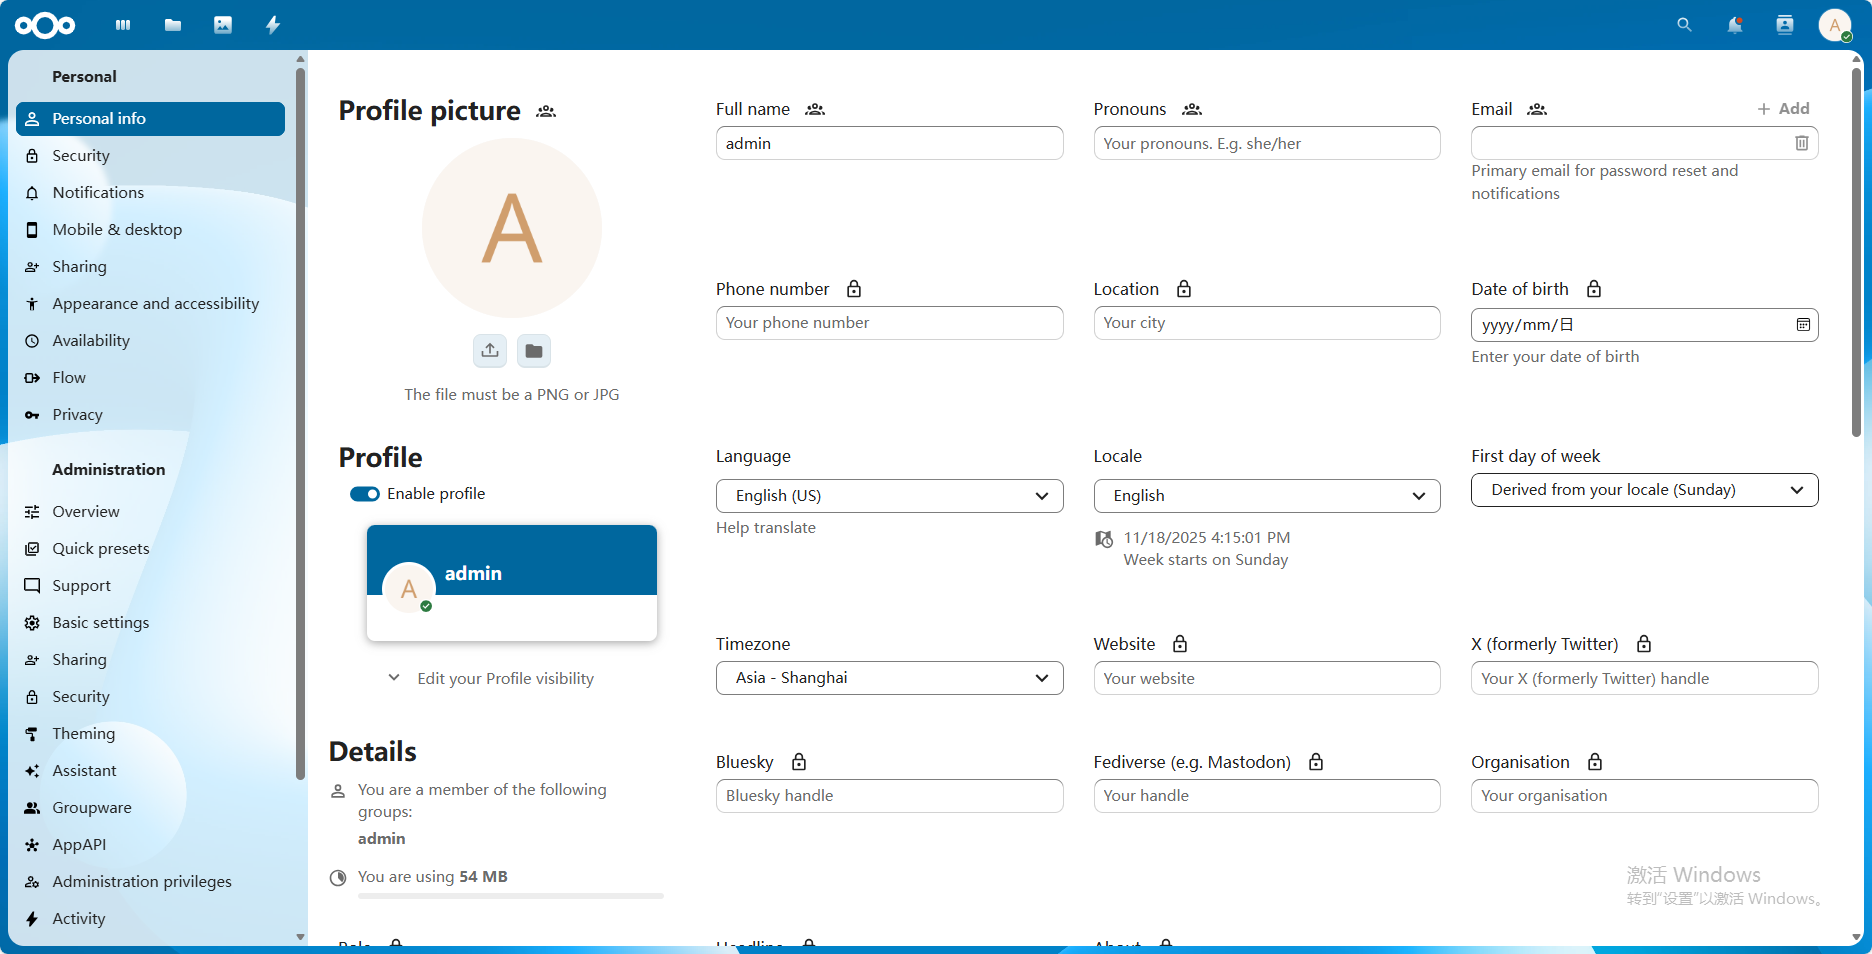
Task: Open the admin user avatar menu
Action: click(x=1835, y=25)
